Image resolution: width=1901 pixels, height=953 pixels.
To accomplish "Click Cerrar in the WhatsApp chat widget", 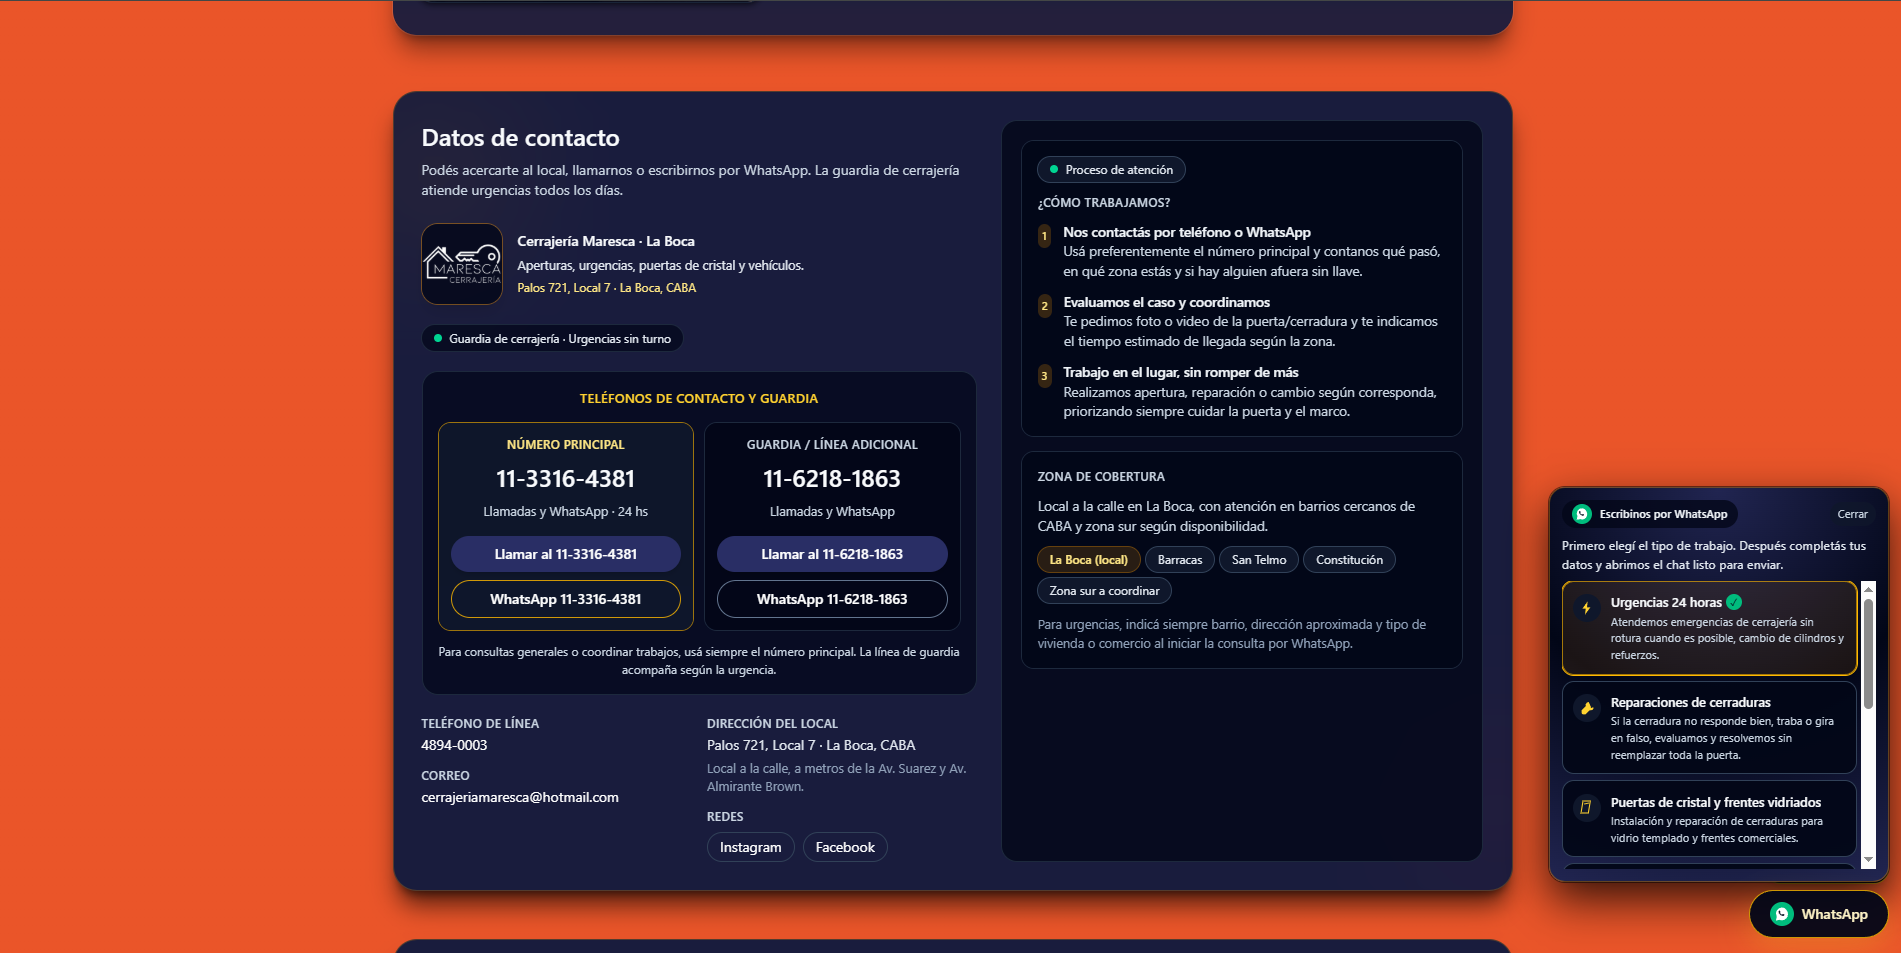I will [1852, 513].
